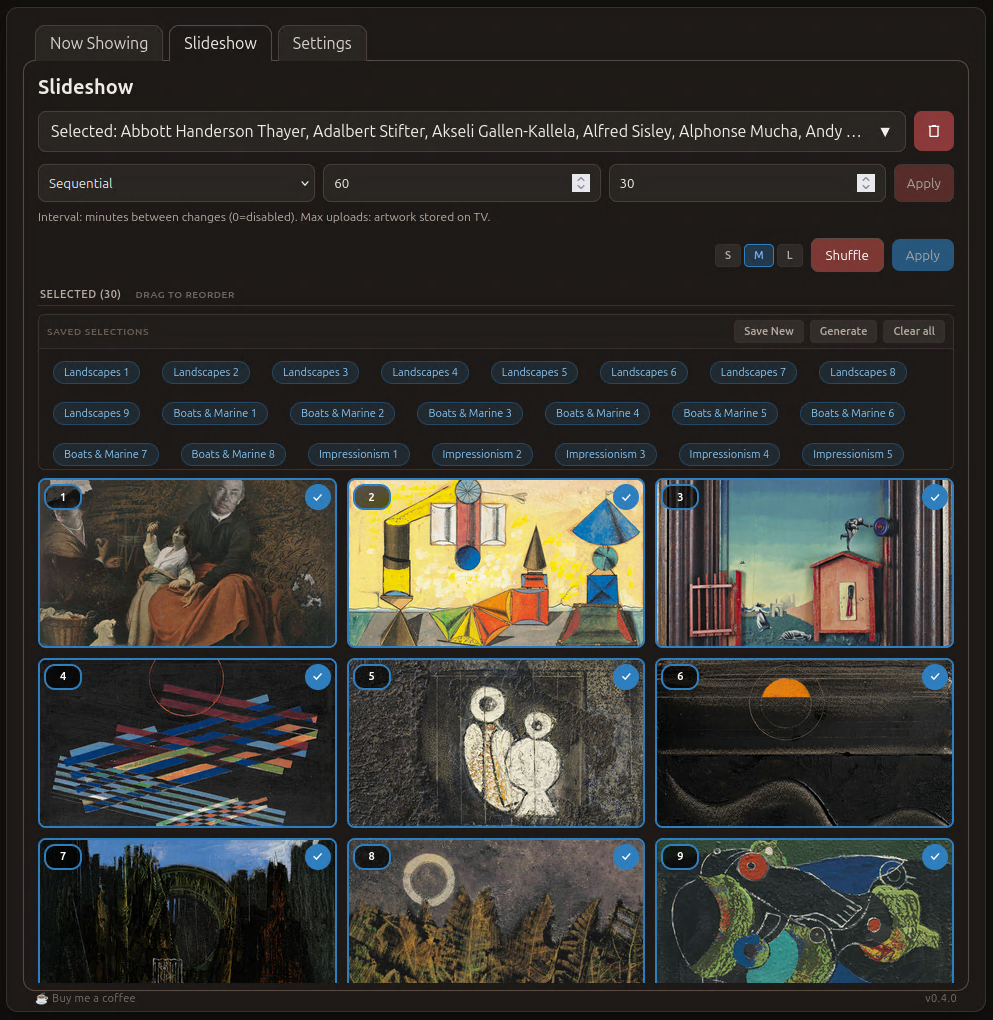Click Save New selection button

[x=769, y=331]
